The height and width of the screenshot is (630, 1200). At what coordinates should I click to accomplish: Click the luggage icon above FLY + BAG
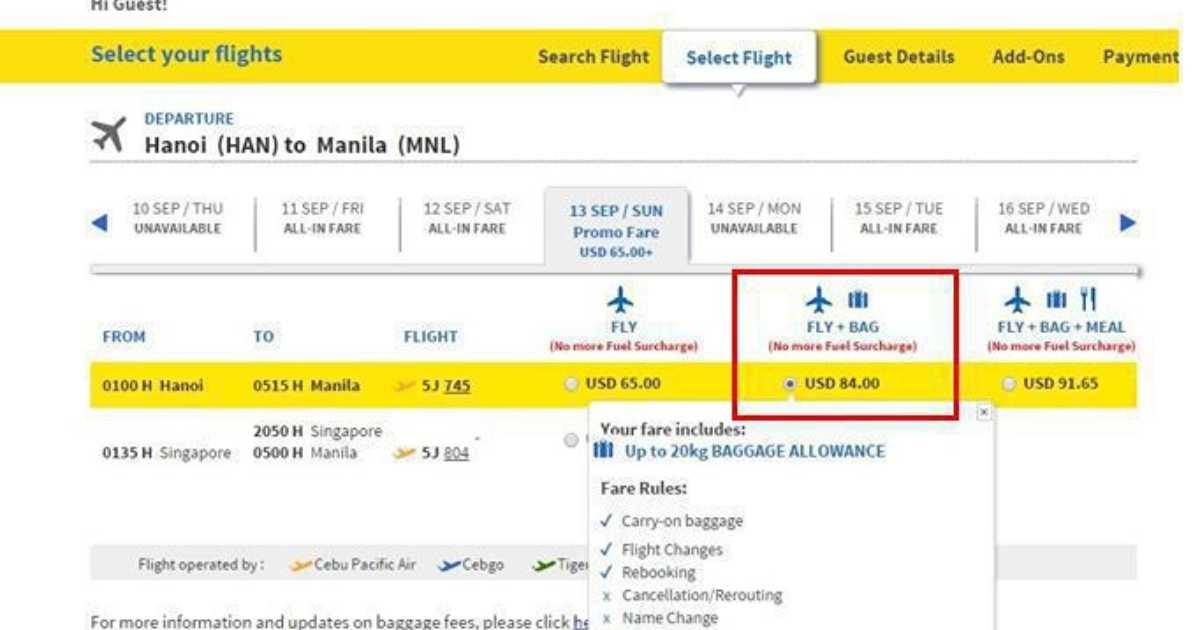coord(859,299)
